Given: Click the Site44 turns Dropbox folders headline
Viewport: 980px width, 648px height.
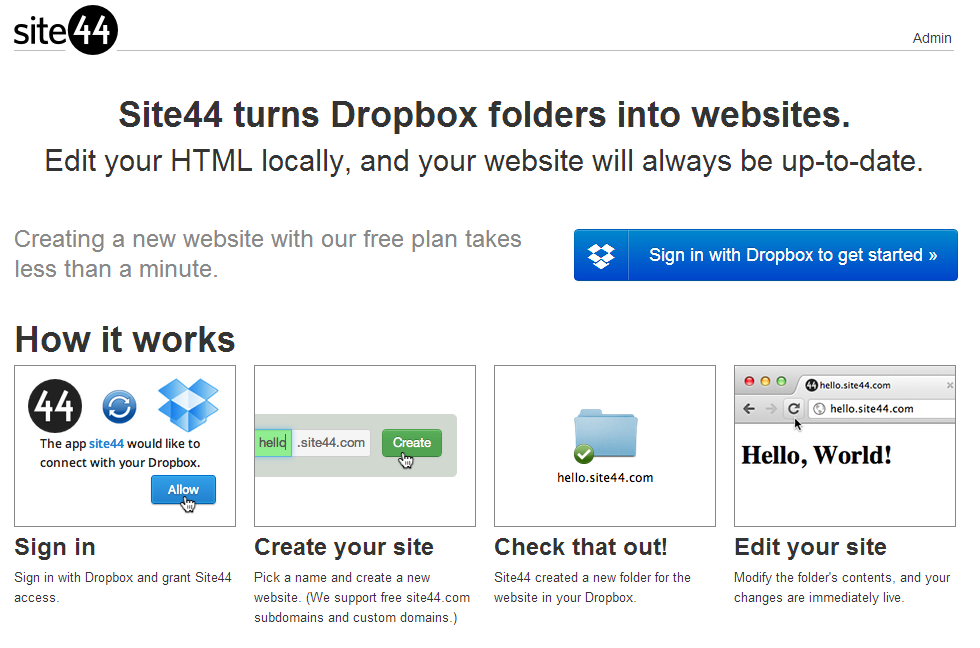Looking at the screenshot, I should (x=484, y=115).
